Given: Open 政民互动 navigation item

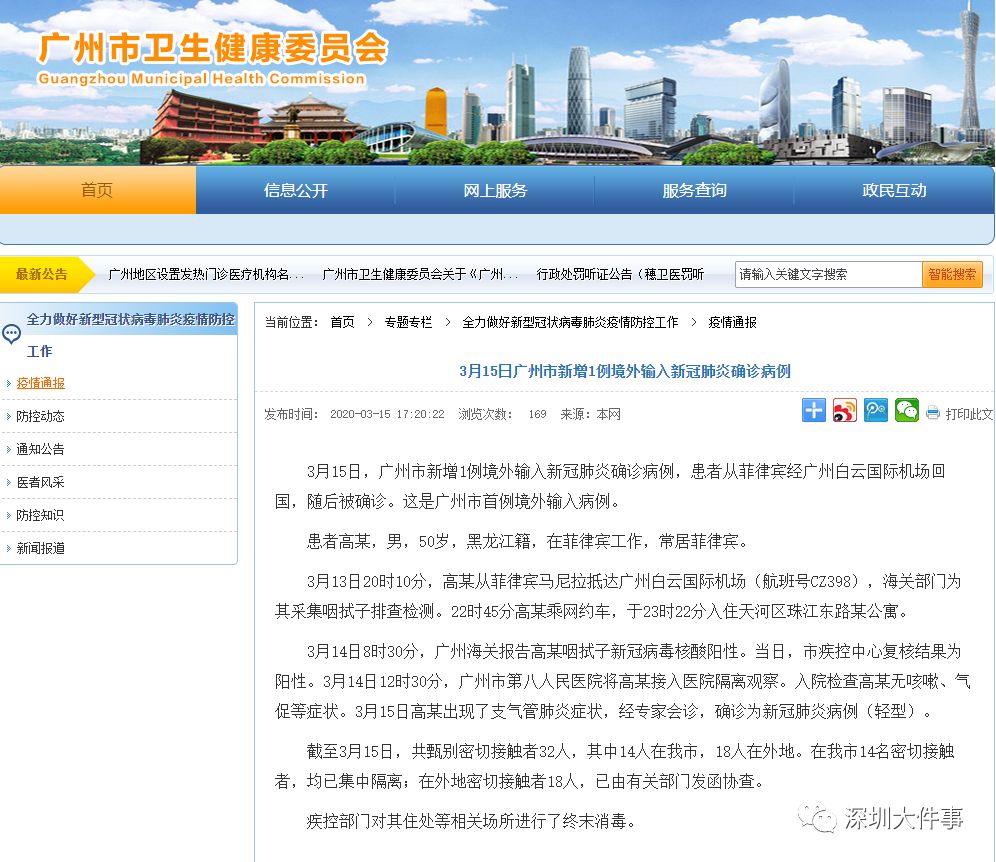Looking at the screenshot, I should point(894,190).
